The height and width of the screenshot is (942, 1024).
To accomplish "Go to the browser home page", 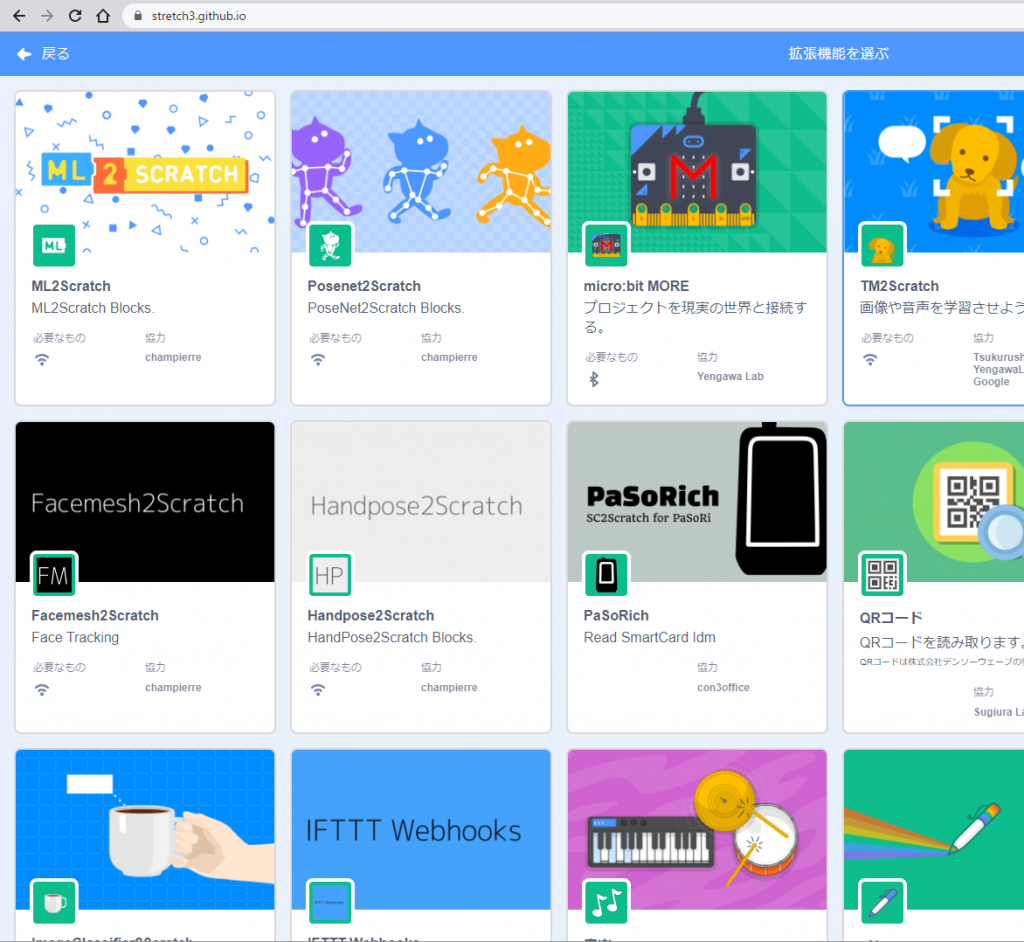I will 103,16.
